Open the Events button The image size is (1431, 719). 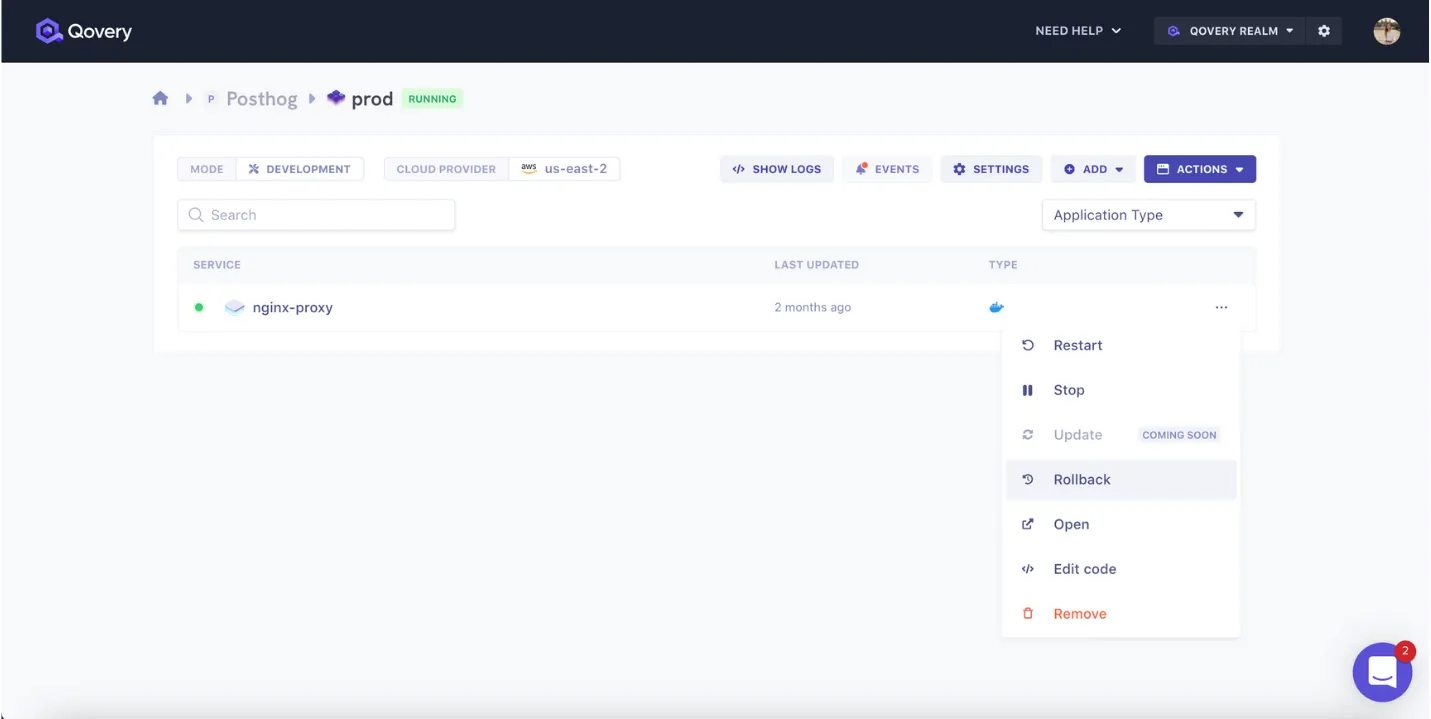[887, 169]
